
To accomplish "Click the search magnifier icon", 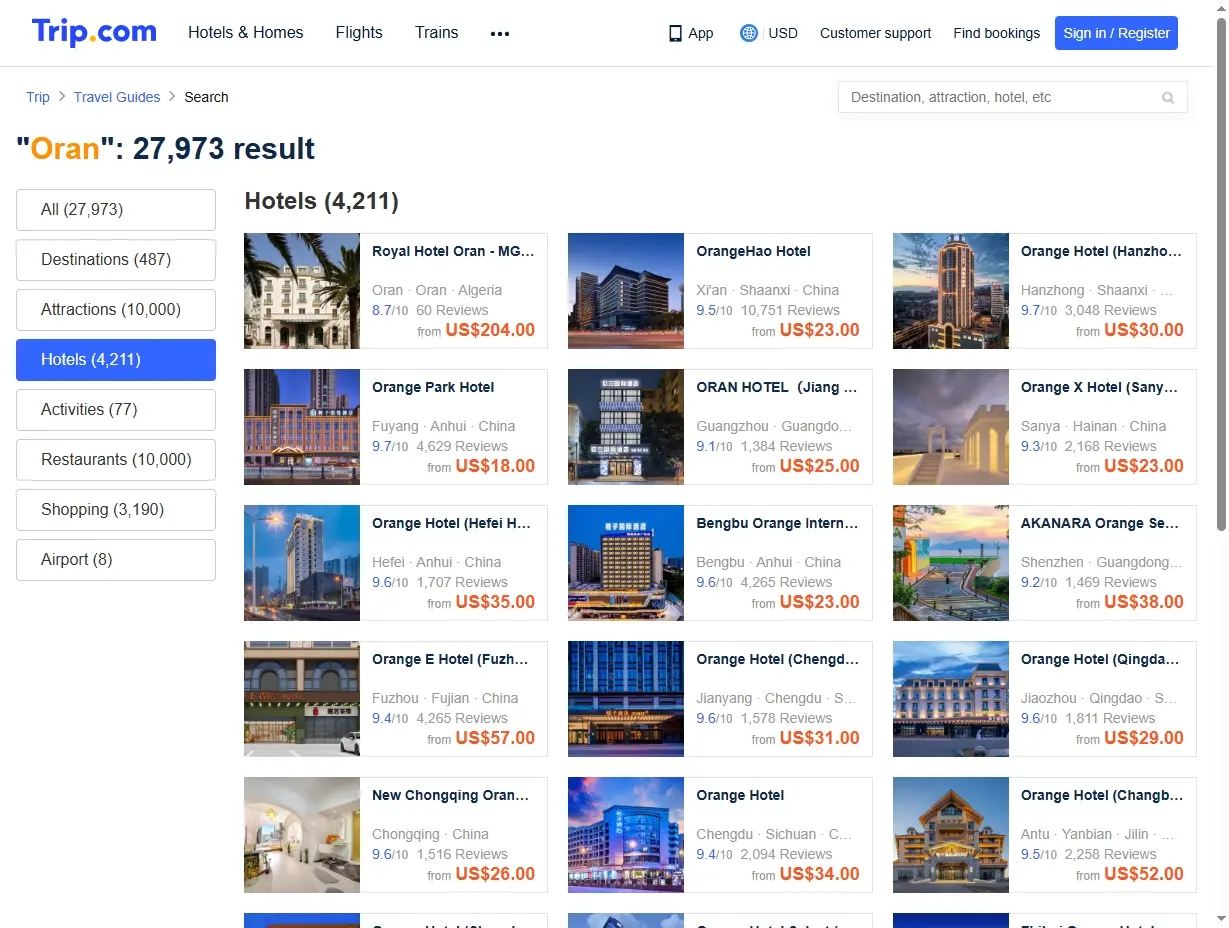I will pyautogui.click(x=1167, y=98).
